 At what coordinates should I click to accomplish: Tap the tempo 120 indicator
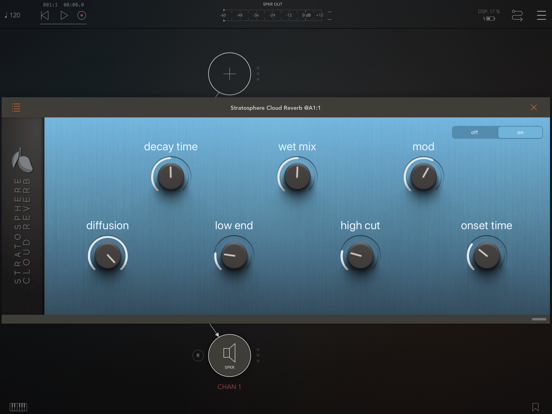click(x=12, y=15)
